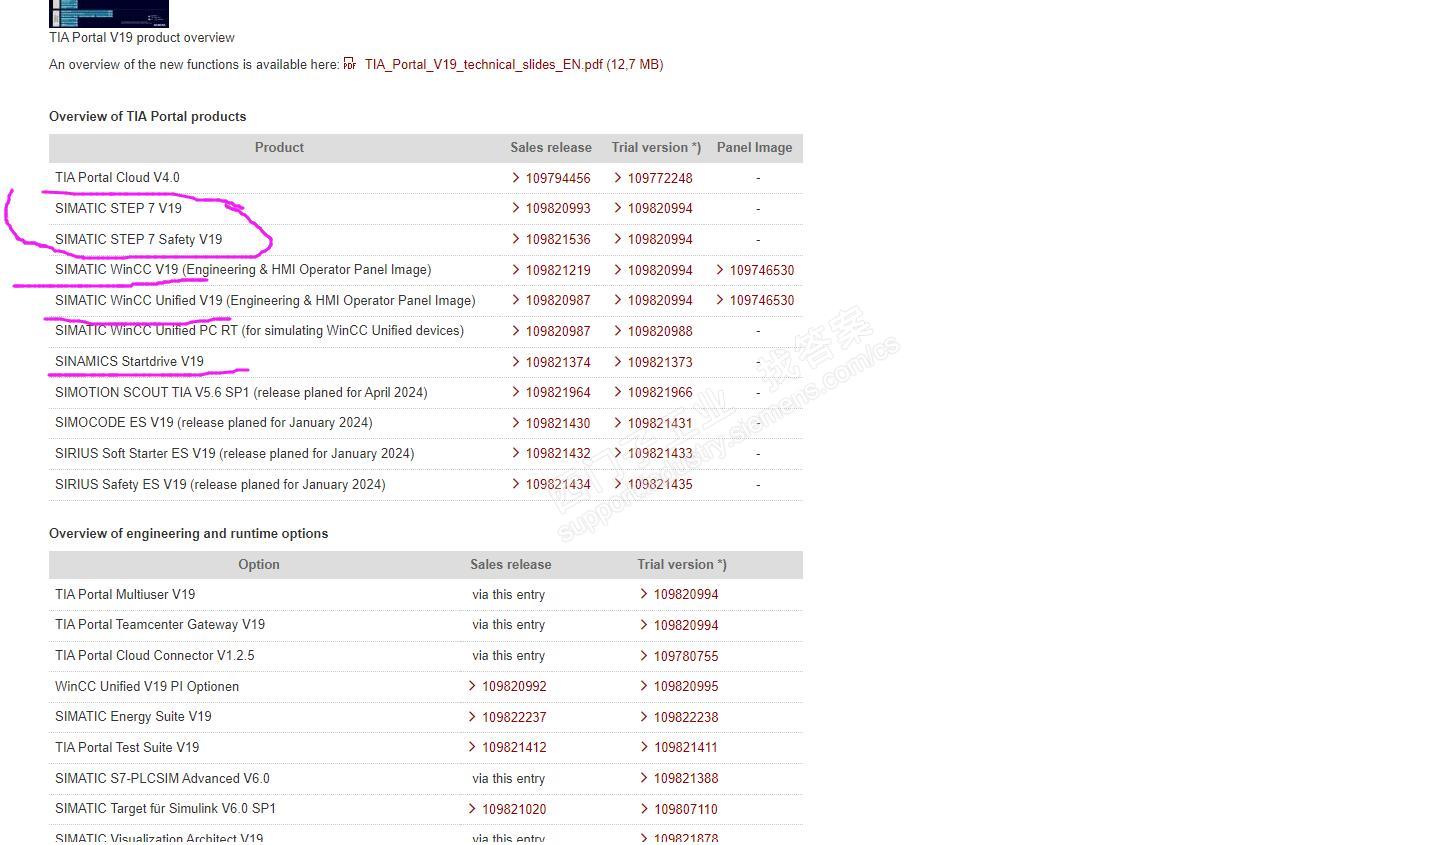The height and width of the screenshot is (845, 1437).
Task: Click the 'SIMATIC S7-PLCSIM Advanced V6.0' option name
Action: (x=162, y=778)
